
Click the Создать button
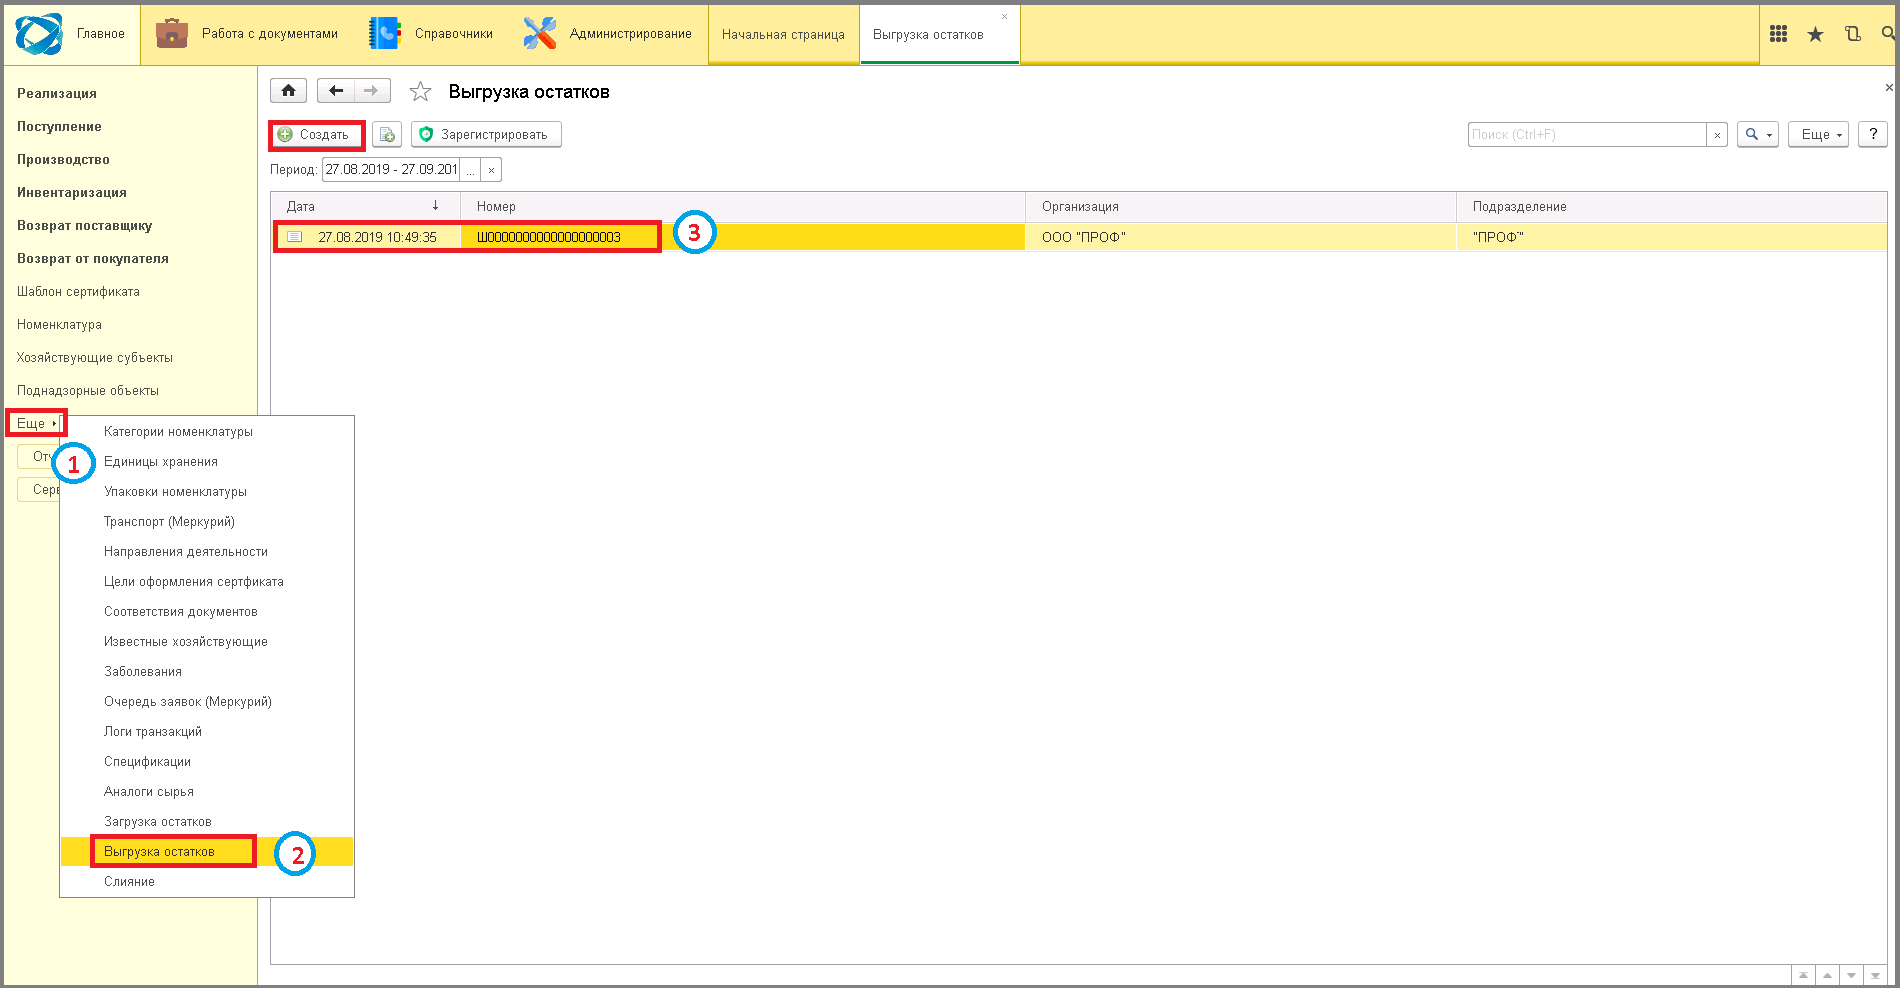[315, 134]
